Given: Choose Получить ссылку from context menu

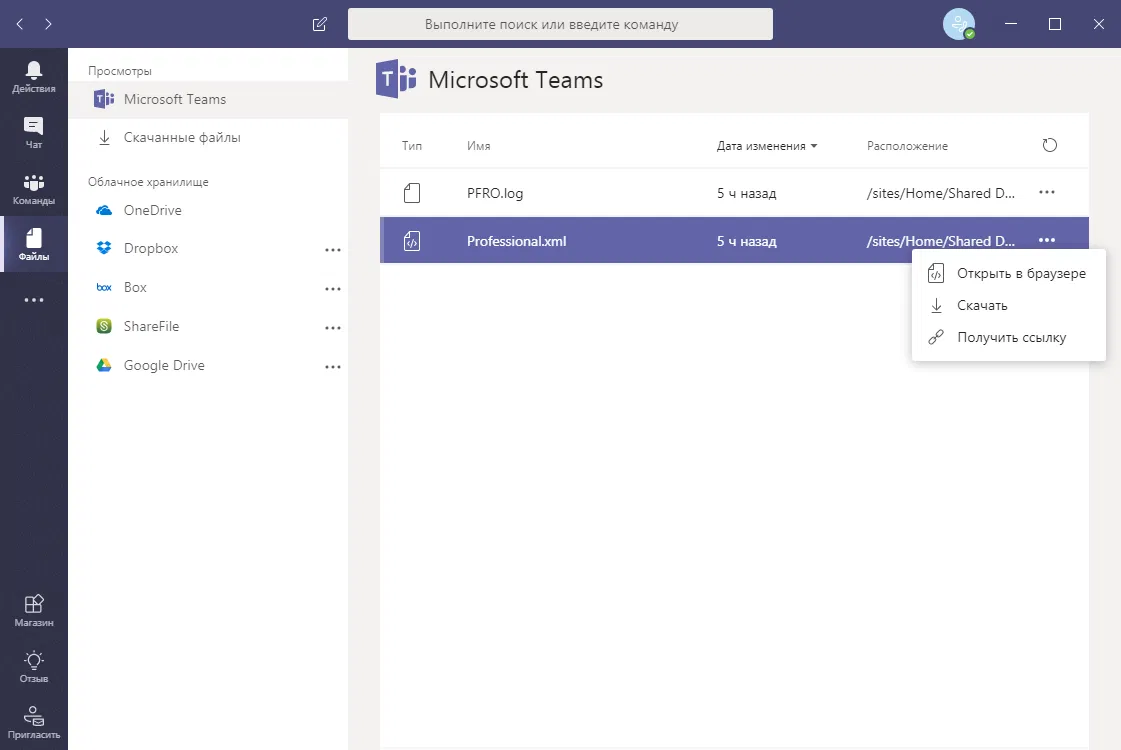Looking at the screenshot, I should 1009,337.
